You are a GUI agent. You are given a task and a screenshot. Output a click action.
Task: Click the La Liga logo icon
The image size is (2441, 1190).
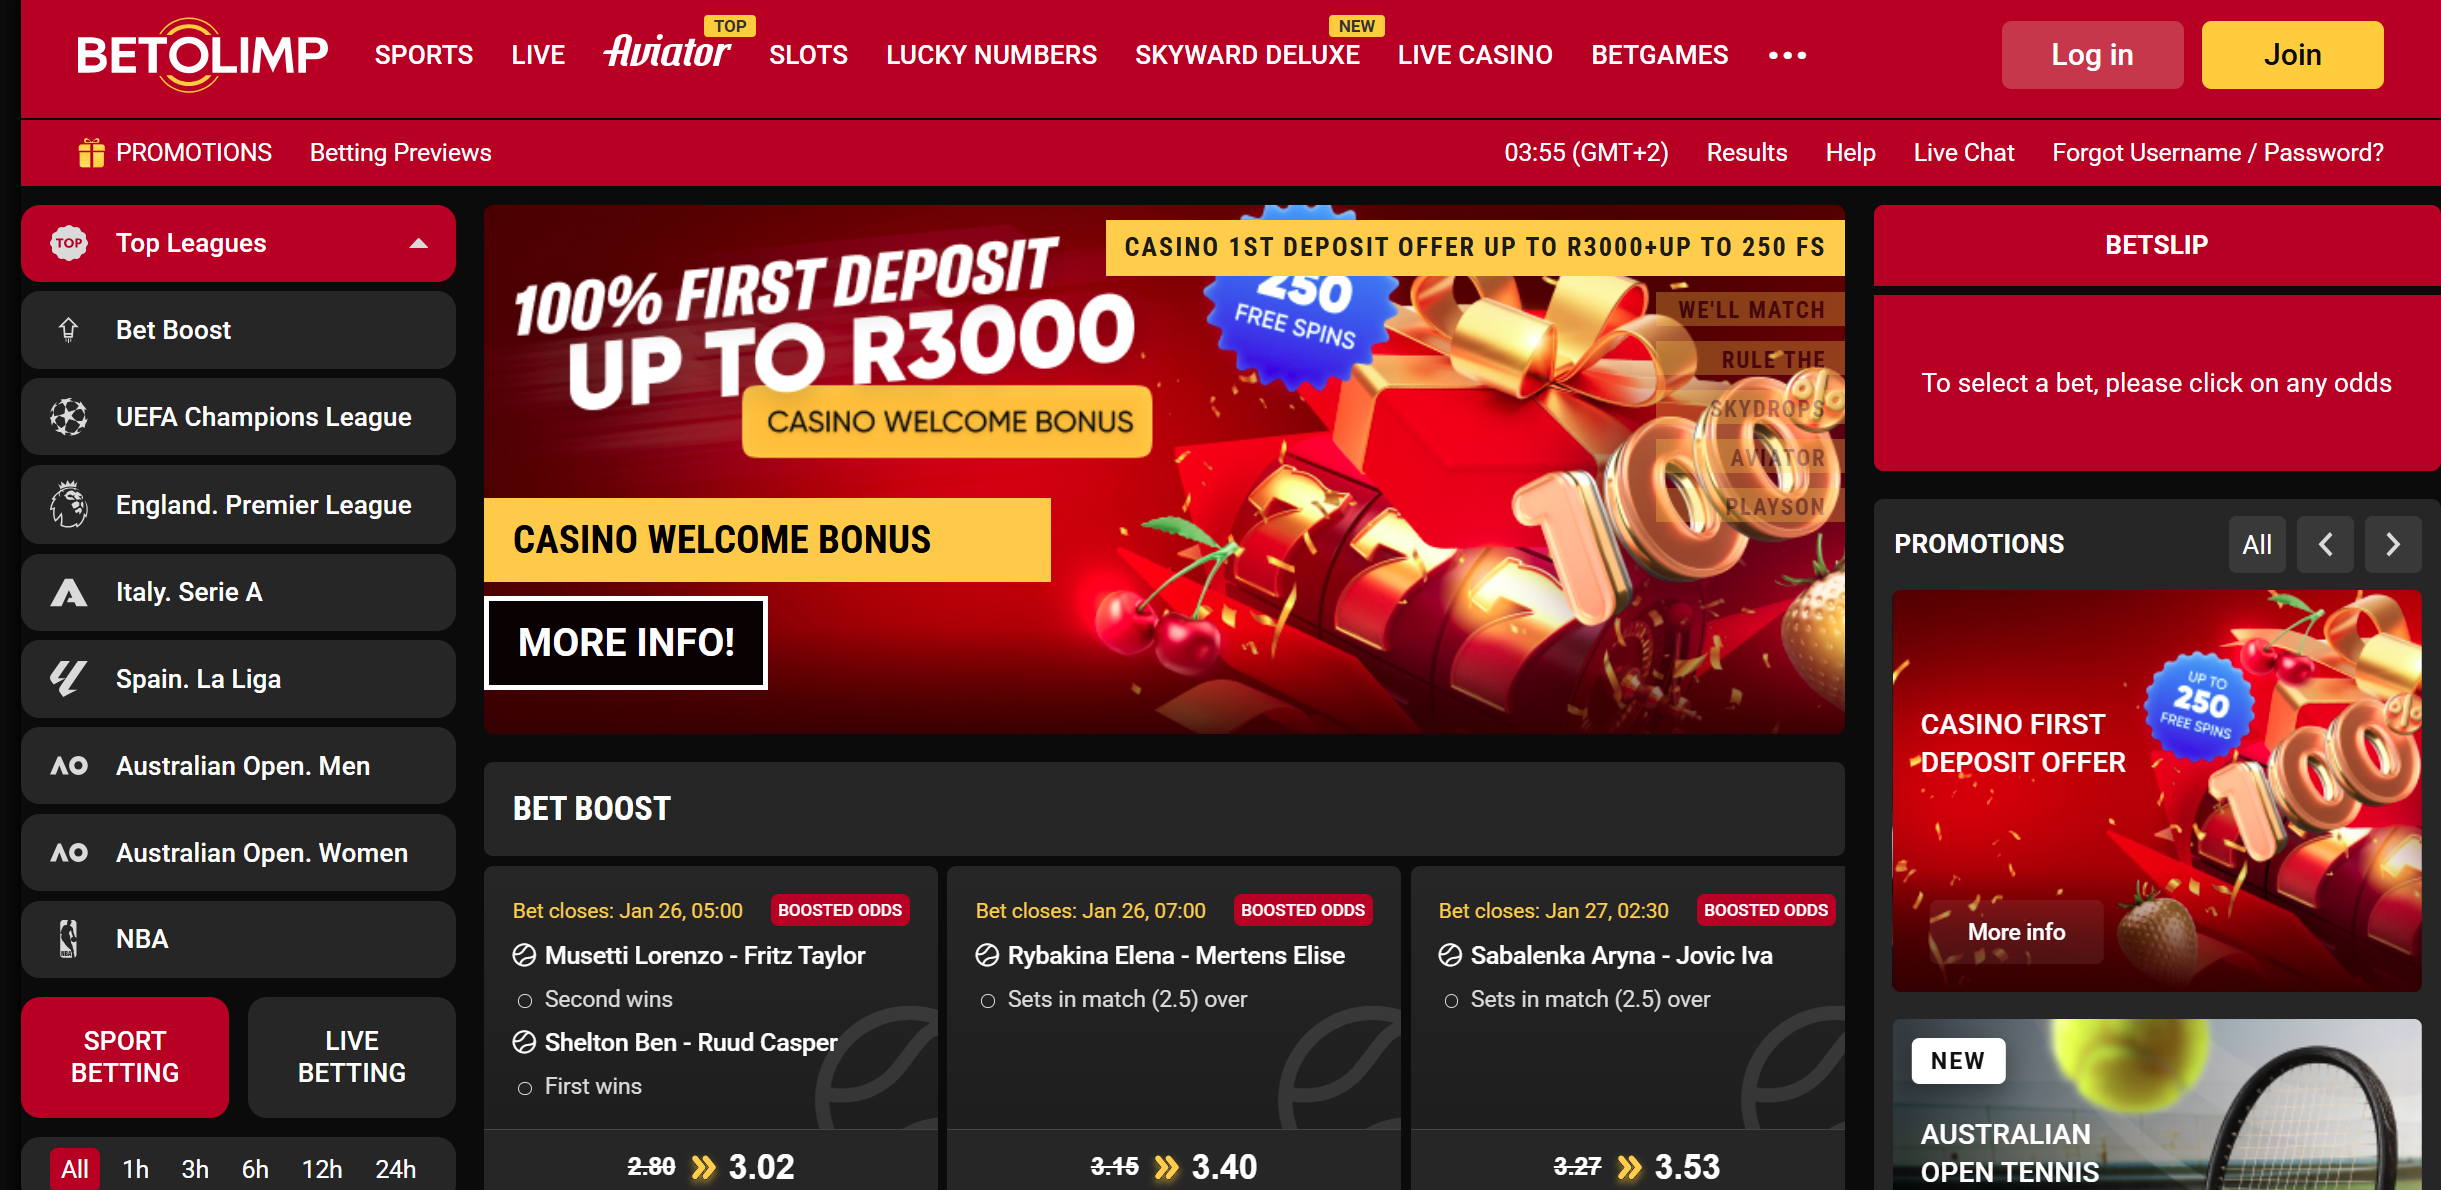69,679
